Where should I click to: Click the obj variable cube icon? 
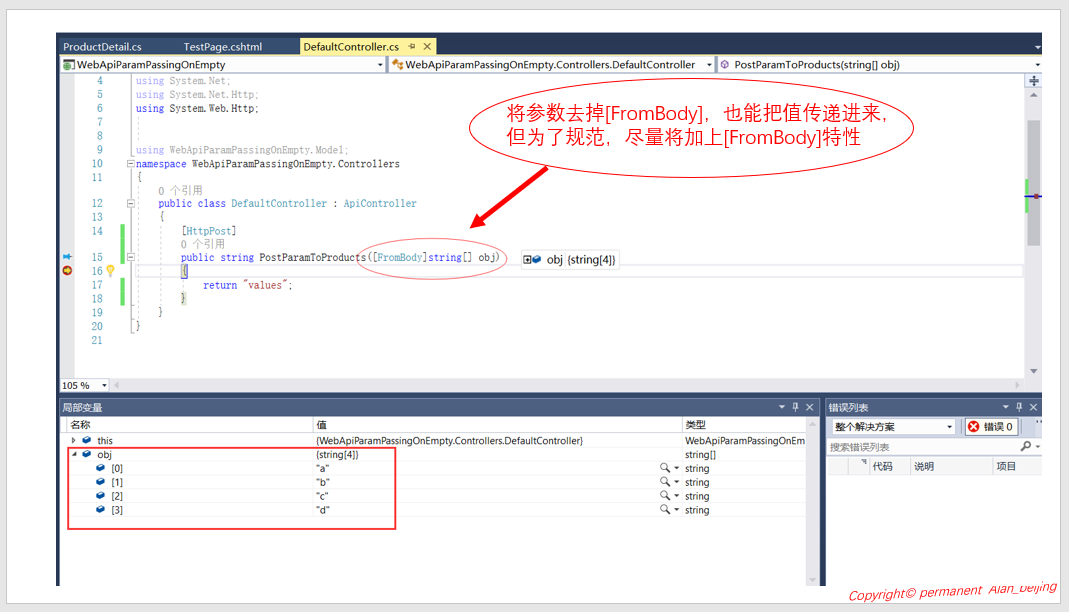pyautogui.click(x=87, y=454)
